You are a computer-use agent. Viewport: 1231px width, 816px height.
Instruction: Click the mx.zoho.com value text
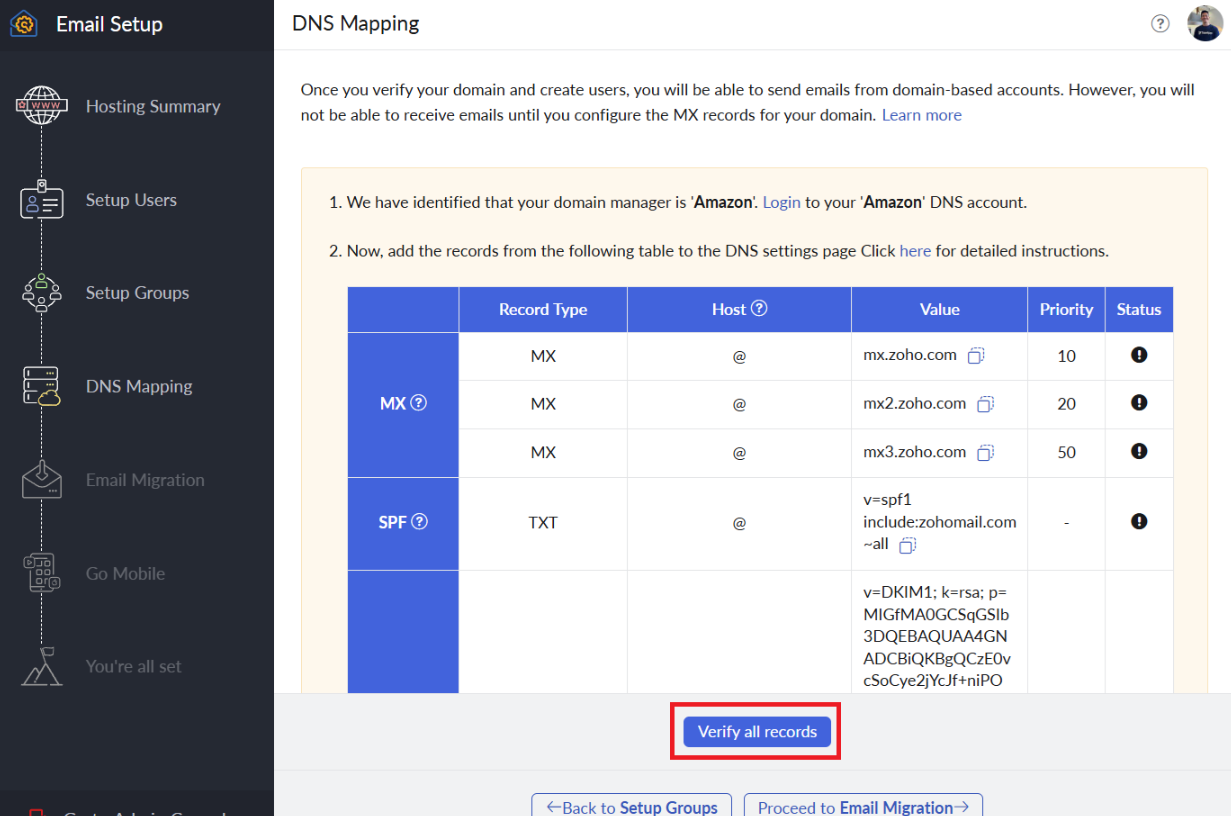pos(910,355)
